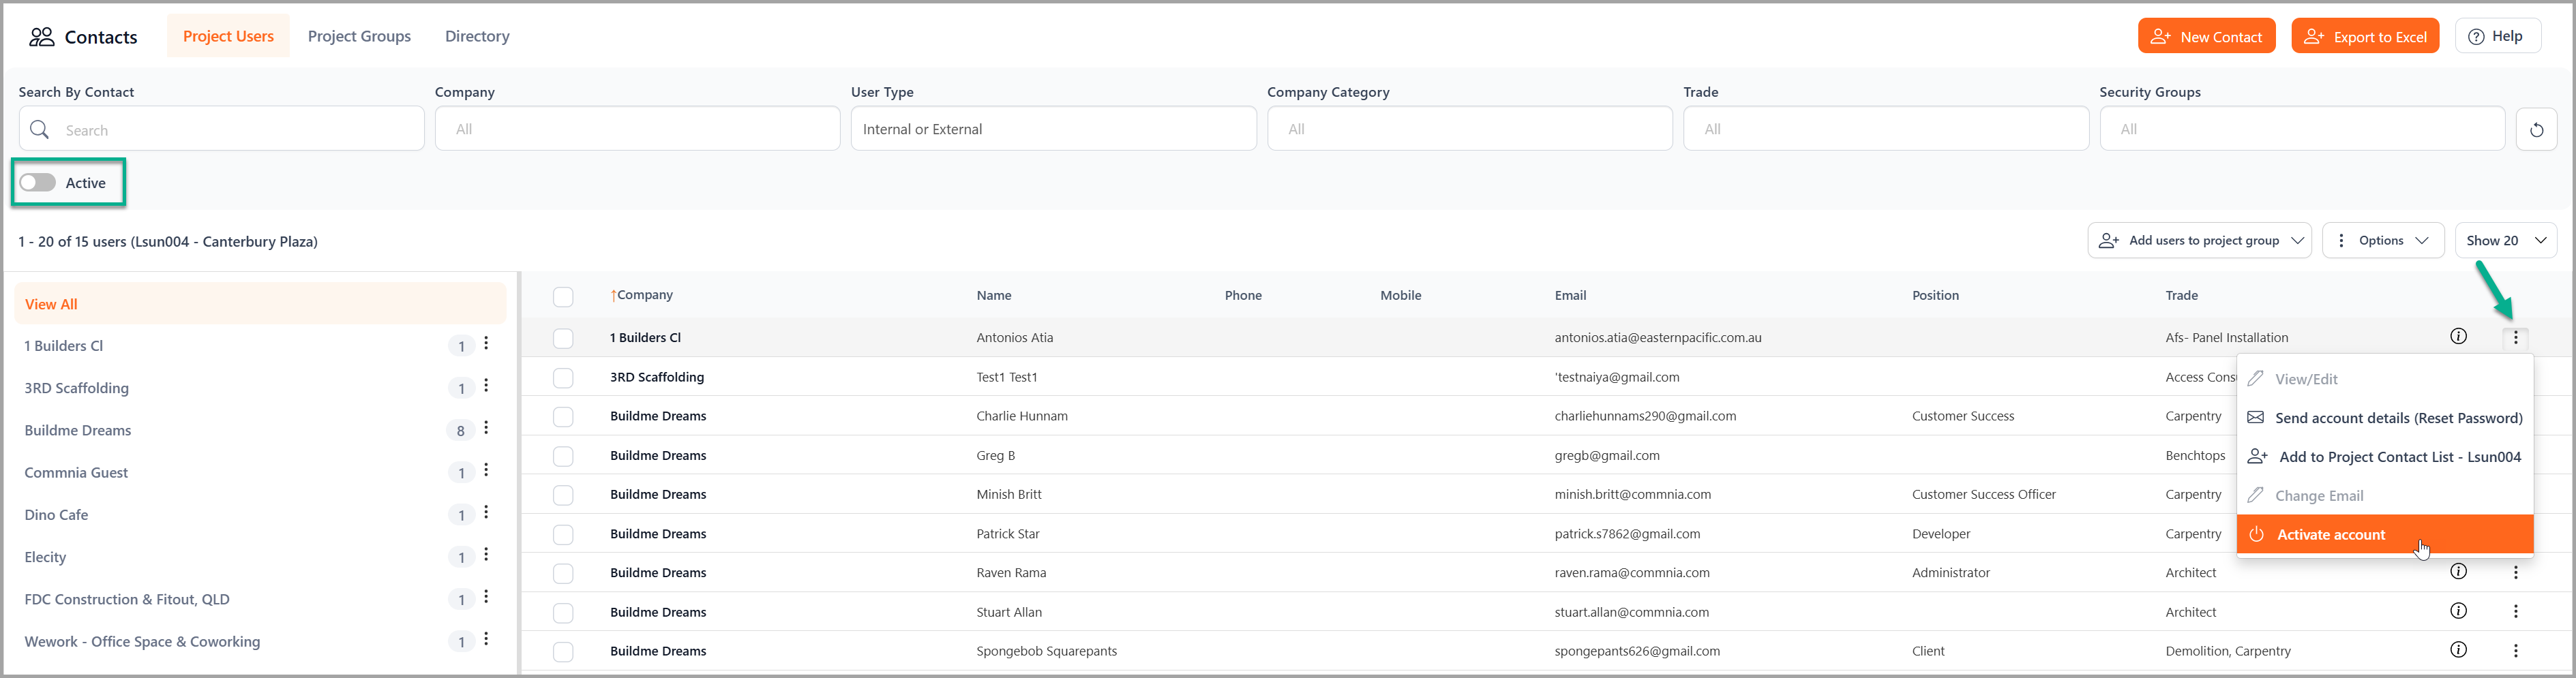Viewport: 2576px width, 678px height.
Task: Select View/Edit in context menu
Action: 2385,379
